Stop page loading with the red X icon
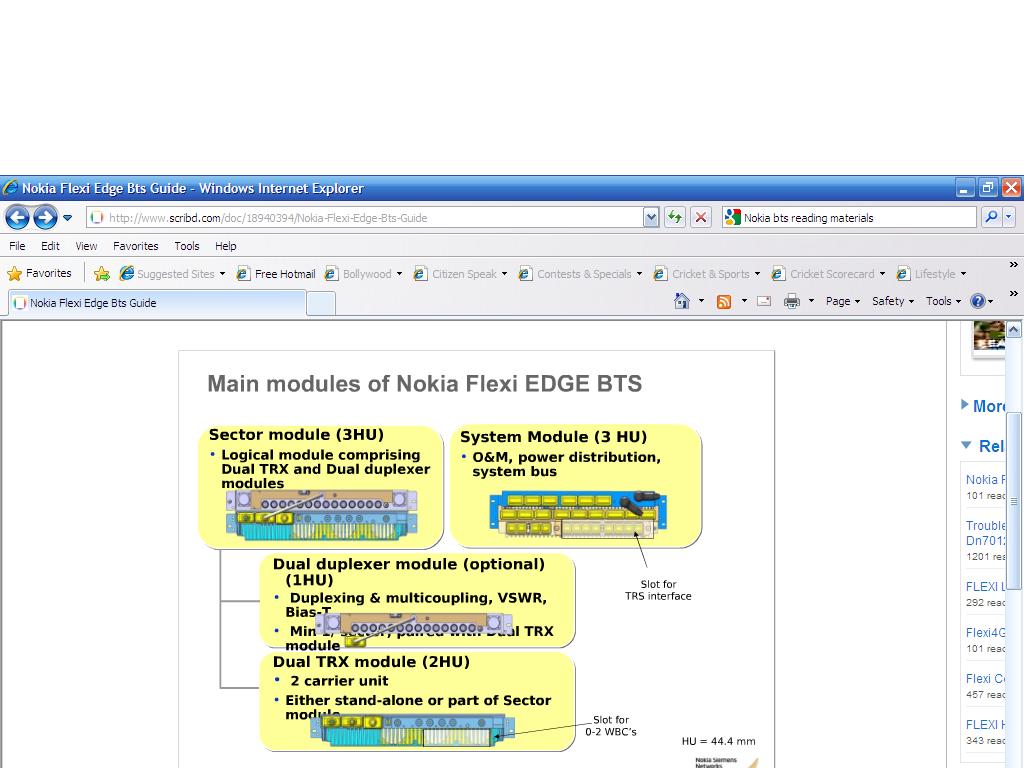 point(701,217)
